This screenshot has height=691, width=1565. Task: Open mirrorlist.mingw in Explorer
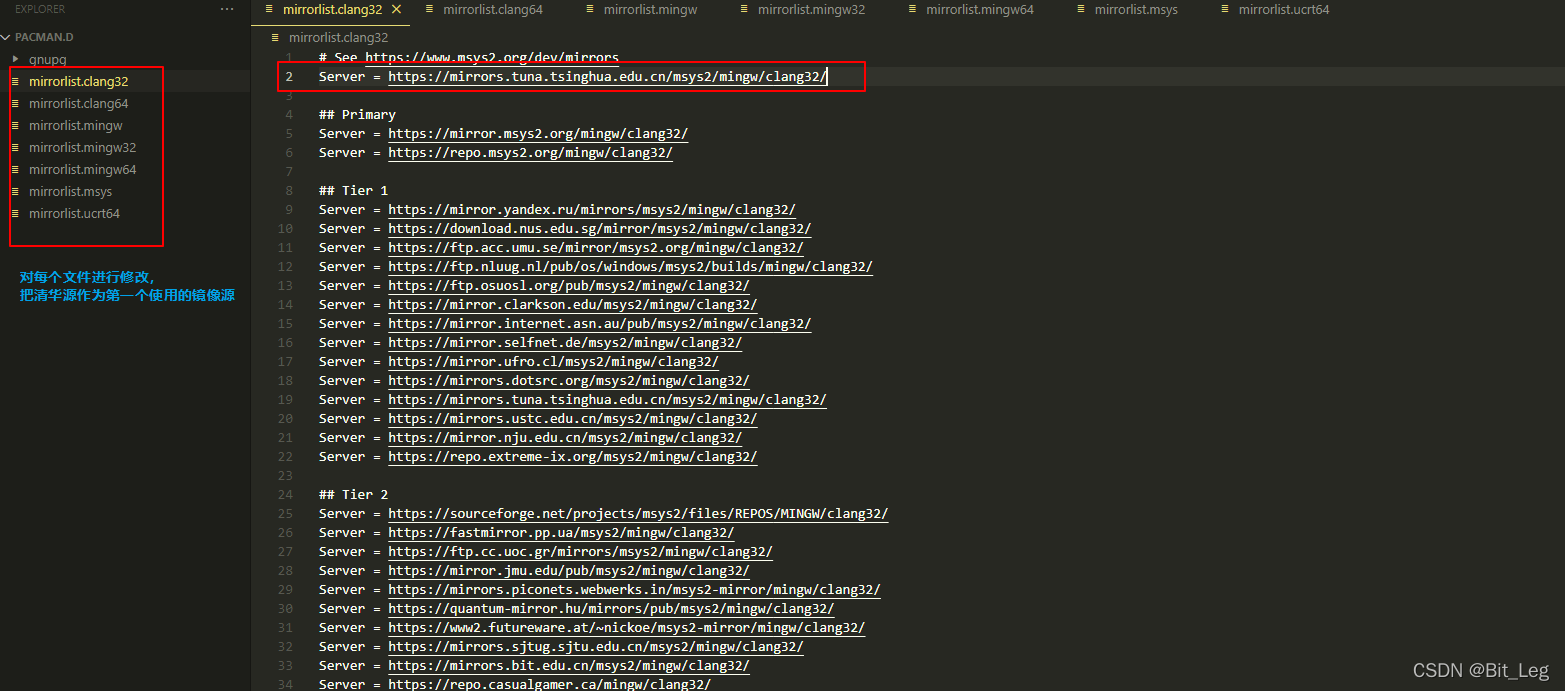[x=75, y=125]
